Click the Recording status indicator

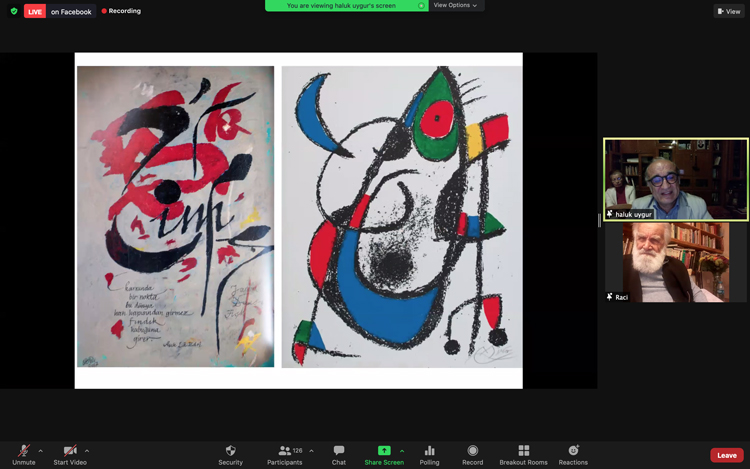(121, 11)
